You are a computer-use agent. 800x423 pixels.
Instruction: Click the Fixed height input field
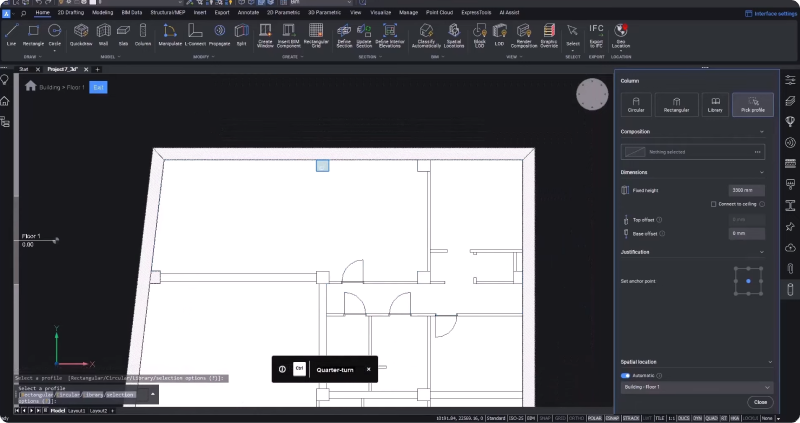(x=747, y=189)
